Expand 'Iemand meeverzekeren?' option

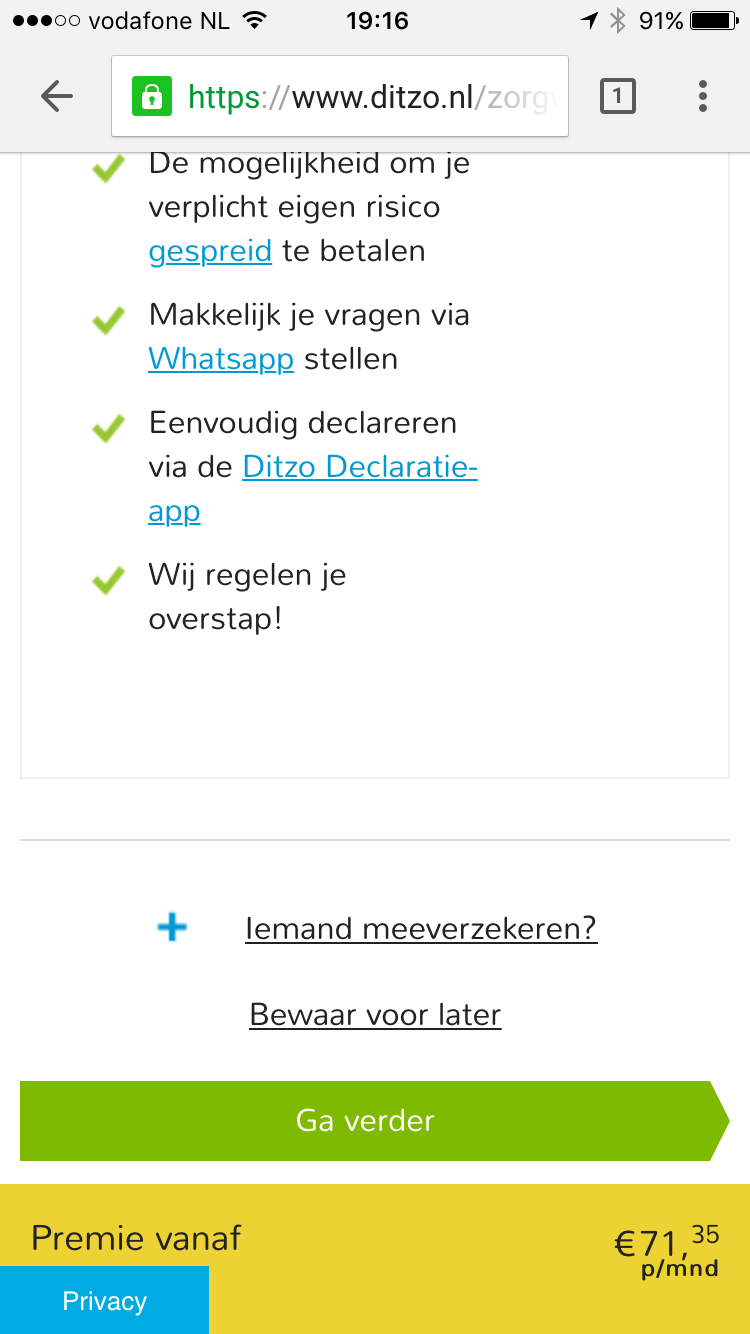[x=421, y=929]
